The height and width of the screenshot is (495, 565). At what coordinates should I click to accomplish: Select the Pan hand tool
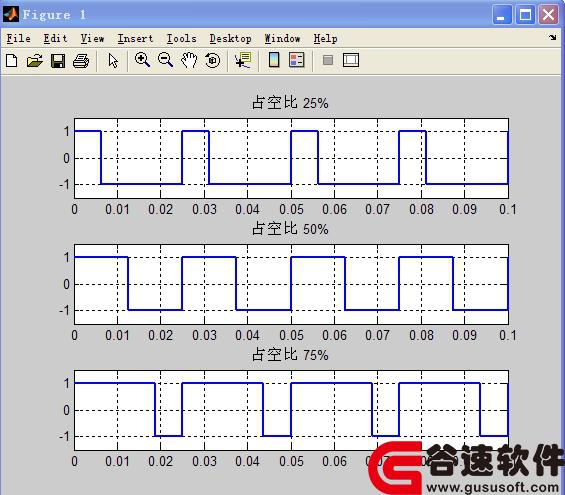coord(189,60)
